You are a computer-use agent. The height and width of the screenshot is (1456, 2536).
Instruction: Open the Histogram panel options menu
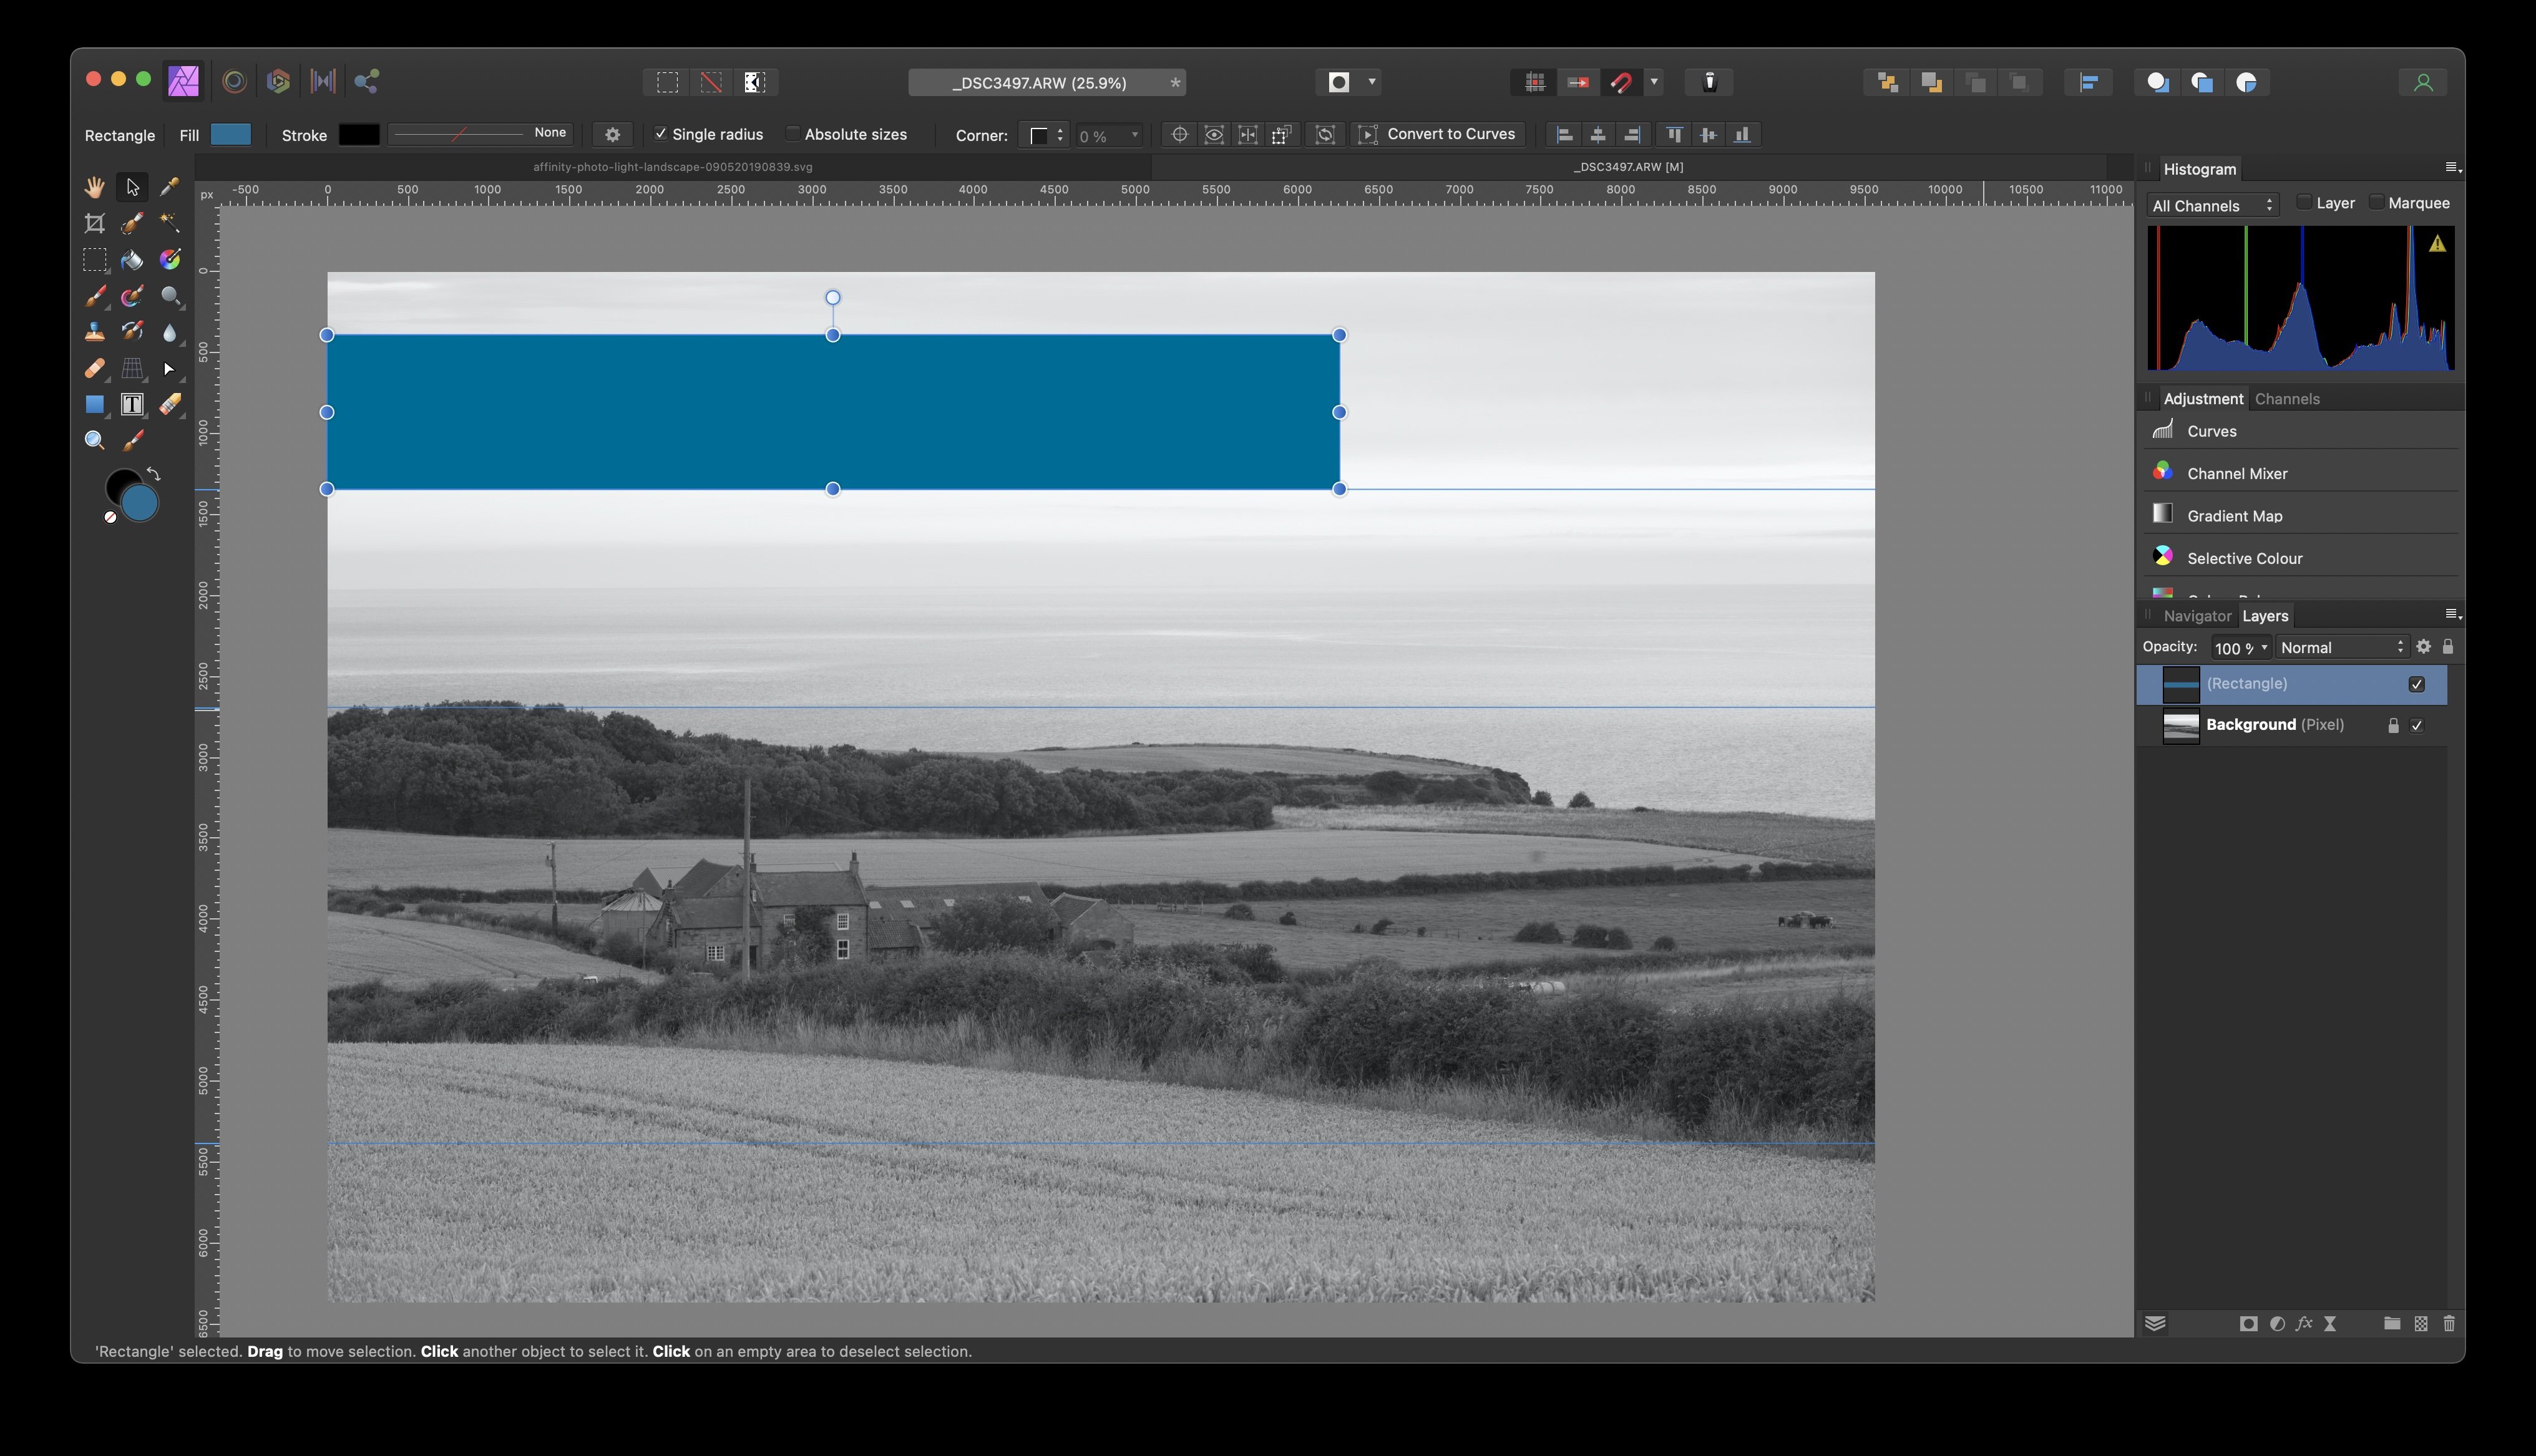(x=2452, y=168)
